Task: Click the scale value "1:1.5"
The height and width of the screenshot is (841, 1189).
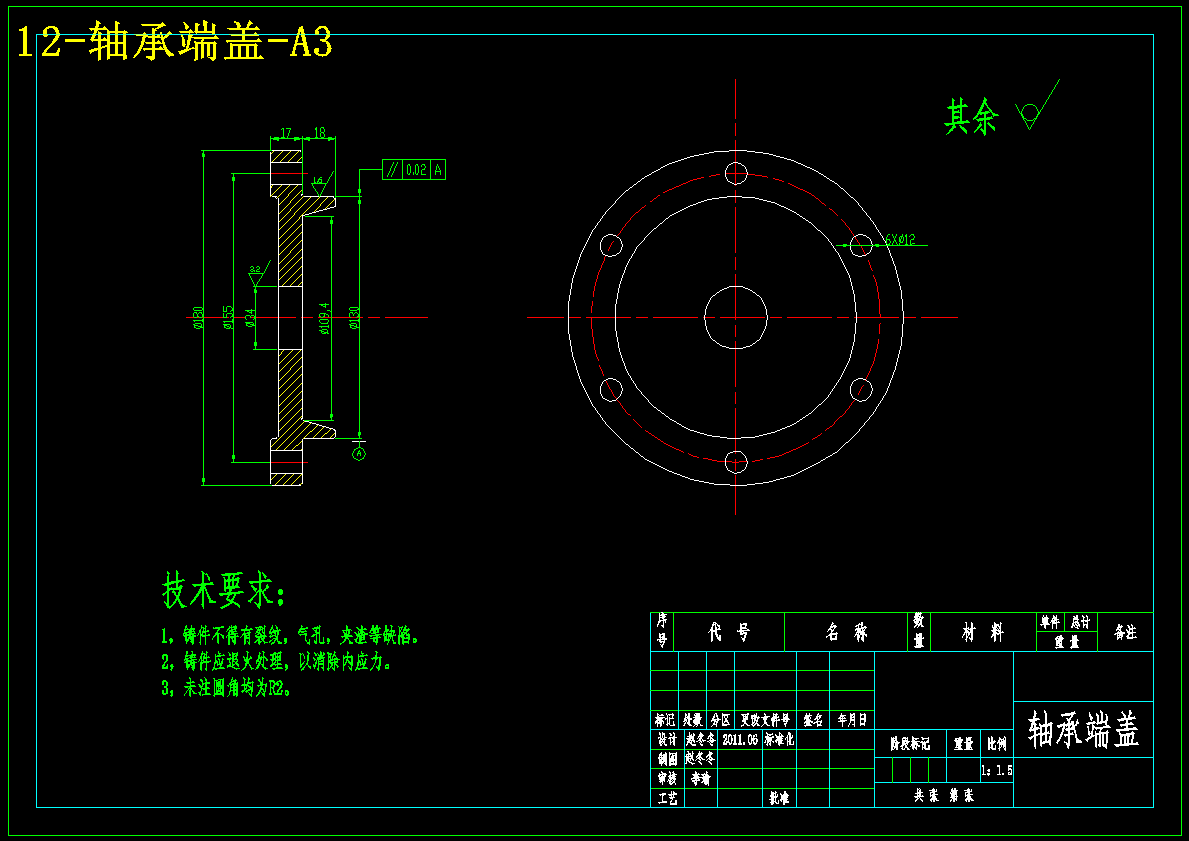Action: pos(996,770)
